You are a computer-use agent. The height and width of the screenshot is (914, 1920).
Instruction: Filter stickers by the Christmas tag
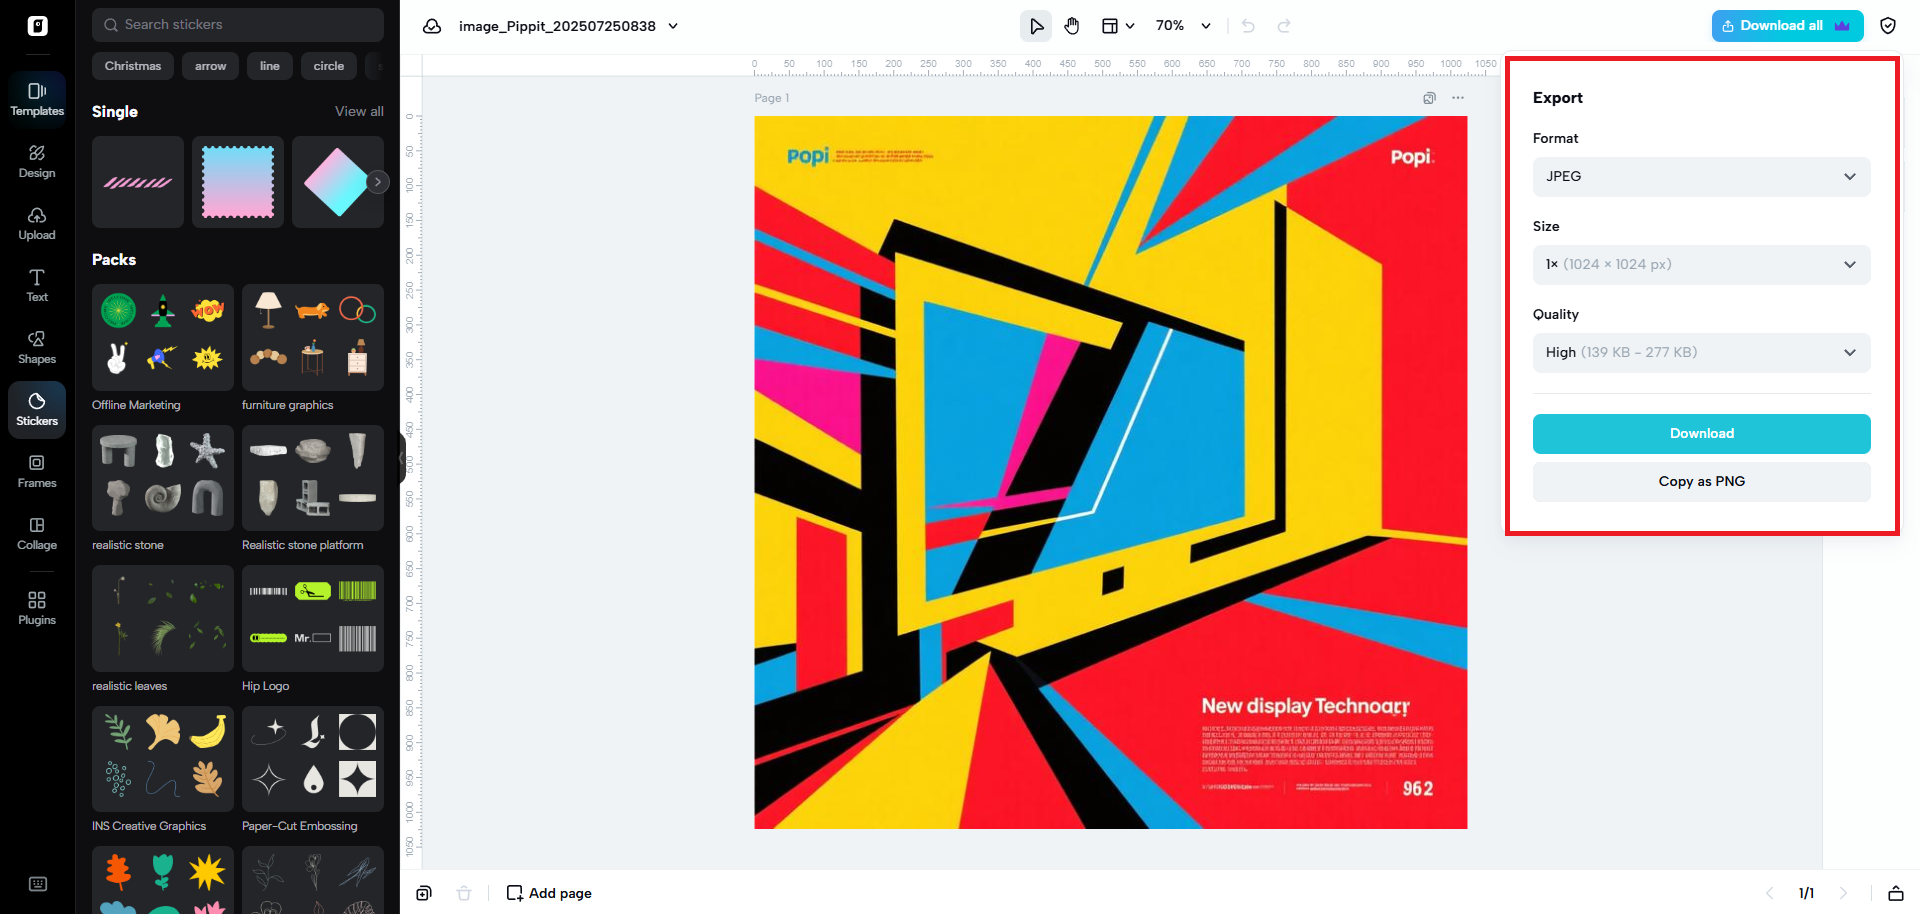click(132, 65)
